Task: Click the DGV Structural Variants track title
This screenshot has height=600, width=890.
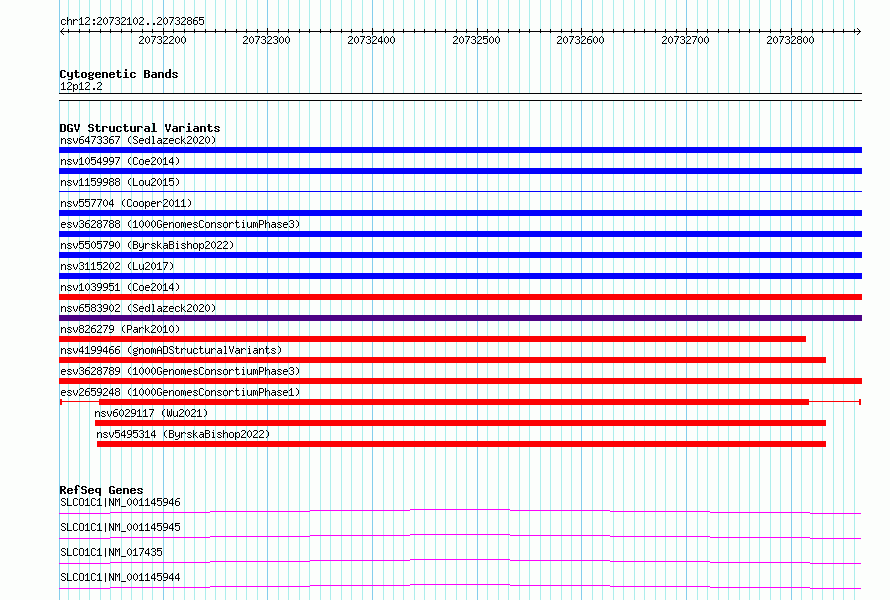Action: [x=140, y=128]
